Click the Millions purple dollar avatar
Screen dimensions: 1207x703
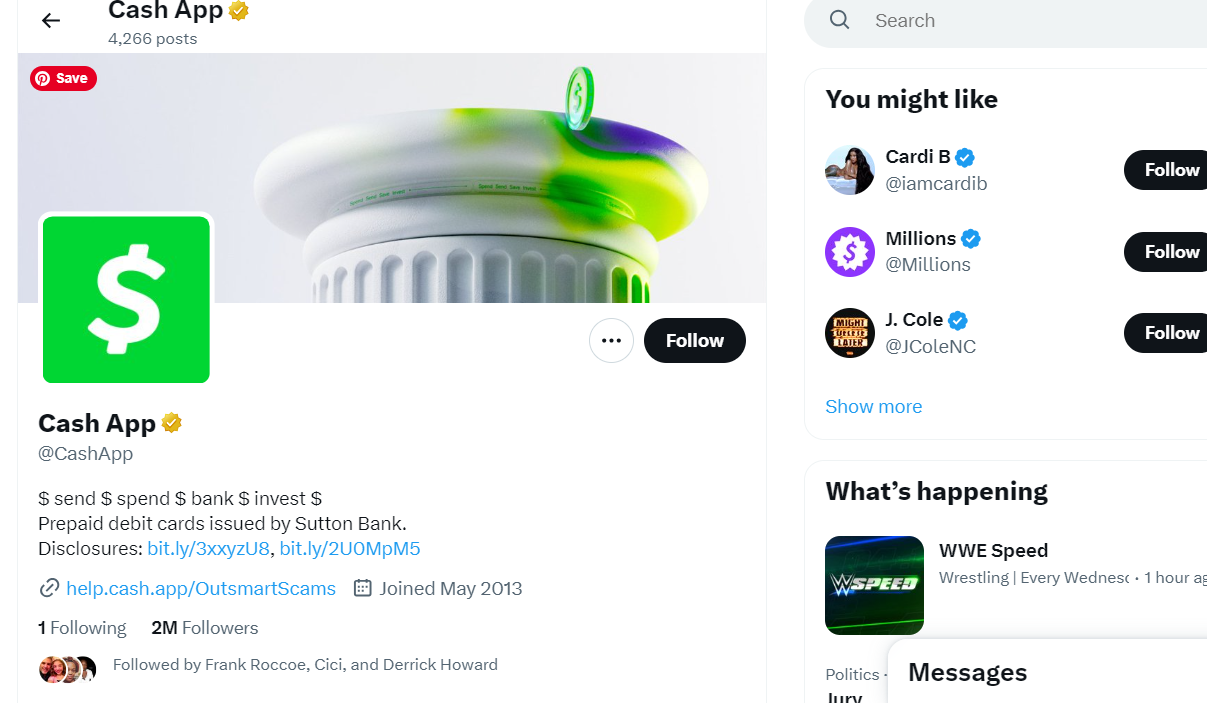[850, 252]
